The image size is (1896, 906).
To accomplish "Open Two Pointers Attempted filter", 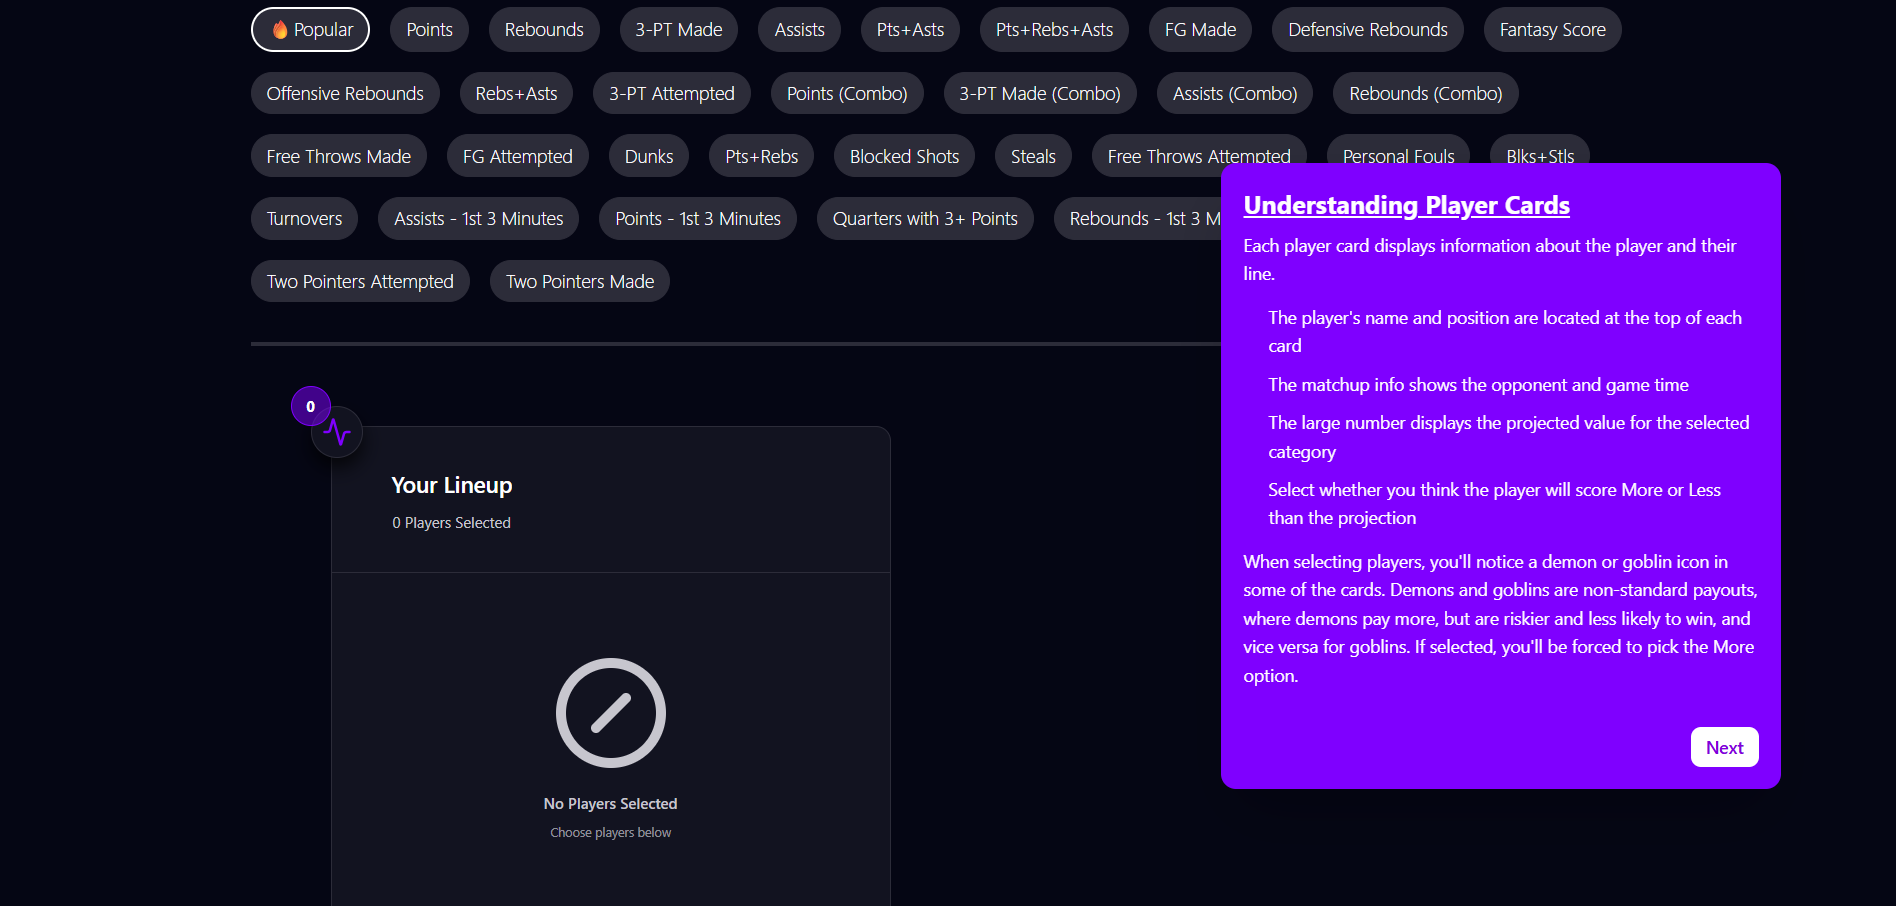I will (x=360, y=281).
